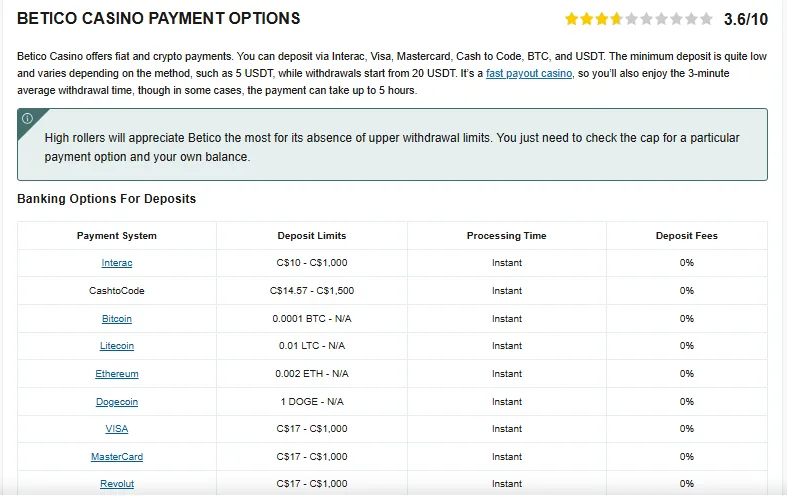The height and width of the screenshot is (496, 787).
Task: Click the 0.01 LTC - N/A limit cell
Action: coord(312,346)
